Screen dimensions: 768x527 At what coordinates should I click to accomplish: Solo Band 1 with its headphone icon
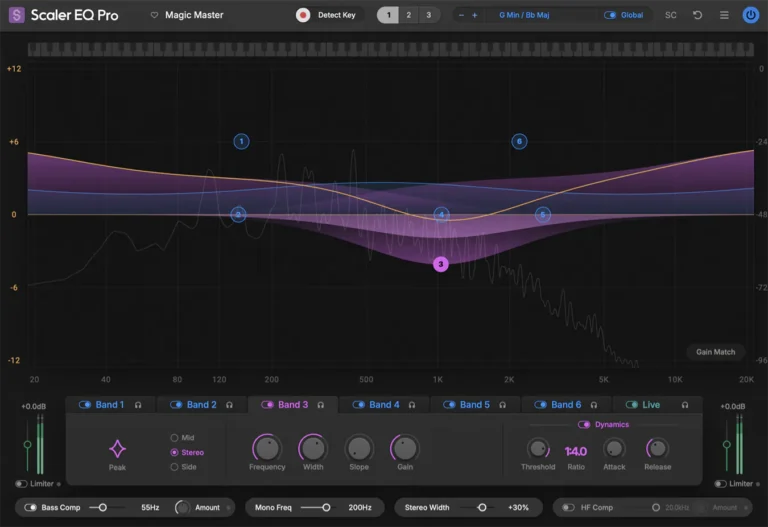[x=138, y=405]
